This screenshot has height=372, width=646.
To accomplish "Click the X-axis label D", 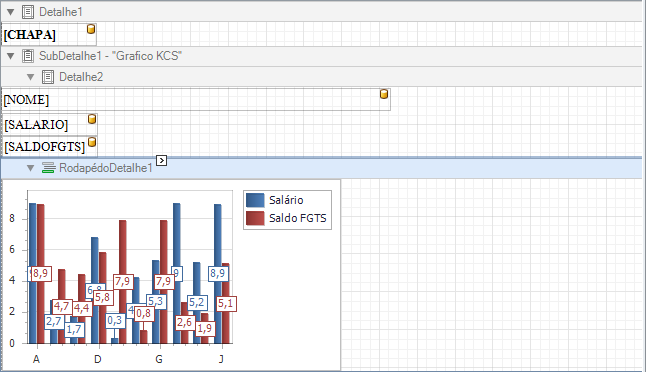I will (x=98, y=359).
